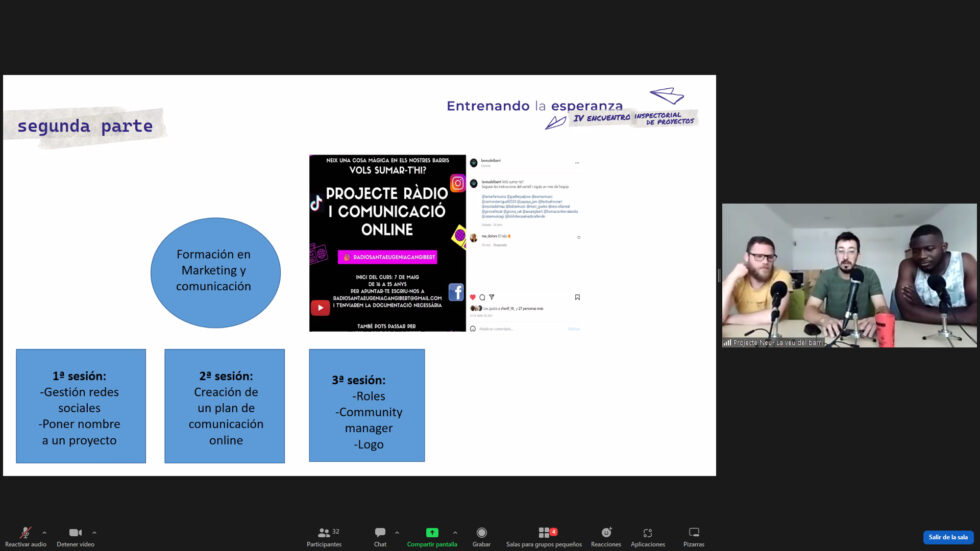The width and height of the screenshot is (980, 551).
Task: Toggle the Detener video camera button
Action: pos(75,533)
